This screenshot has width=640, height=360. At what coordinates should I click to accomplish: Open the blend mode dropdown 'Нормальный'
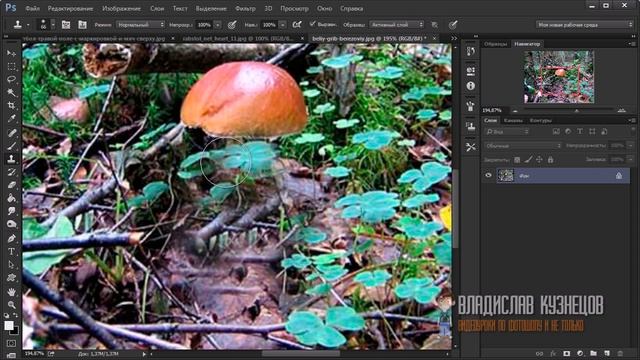coord(140,25)
